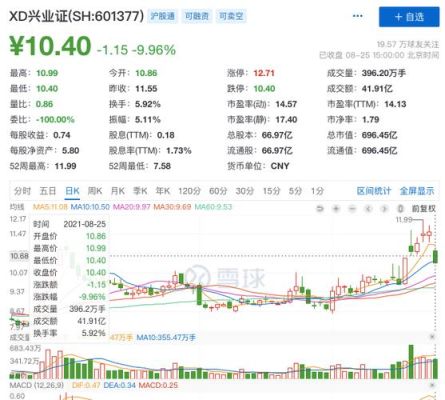The image size is (445, 400).
Task: Click the phone-shaped chart toolbar icon
Action: (x=400, y=209)
